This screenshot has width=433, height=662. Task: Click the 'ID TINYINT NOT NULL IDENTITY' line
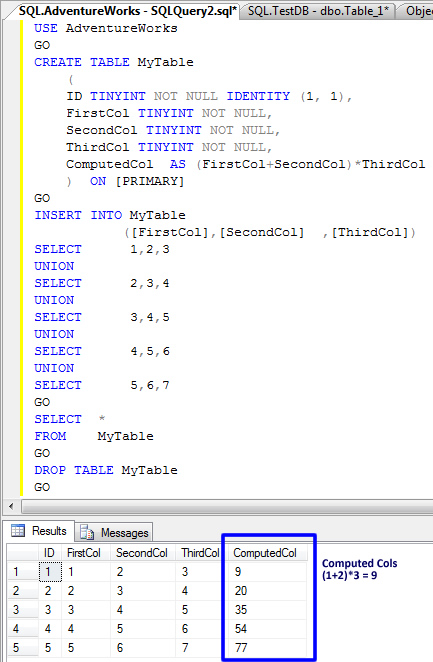tap(209, 96)
